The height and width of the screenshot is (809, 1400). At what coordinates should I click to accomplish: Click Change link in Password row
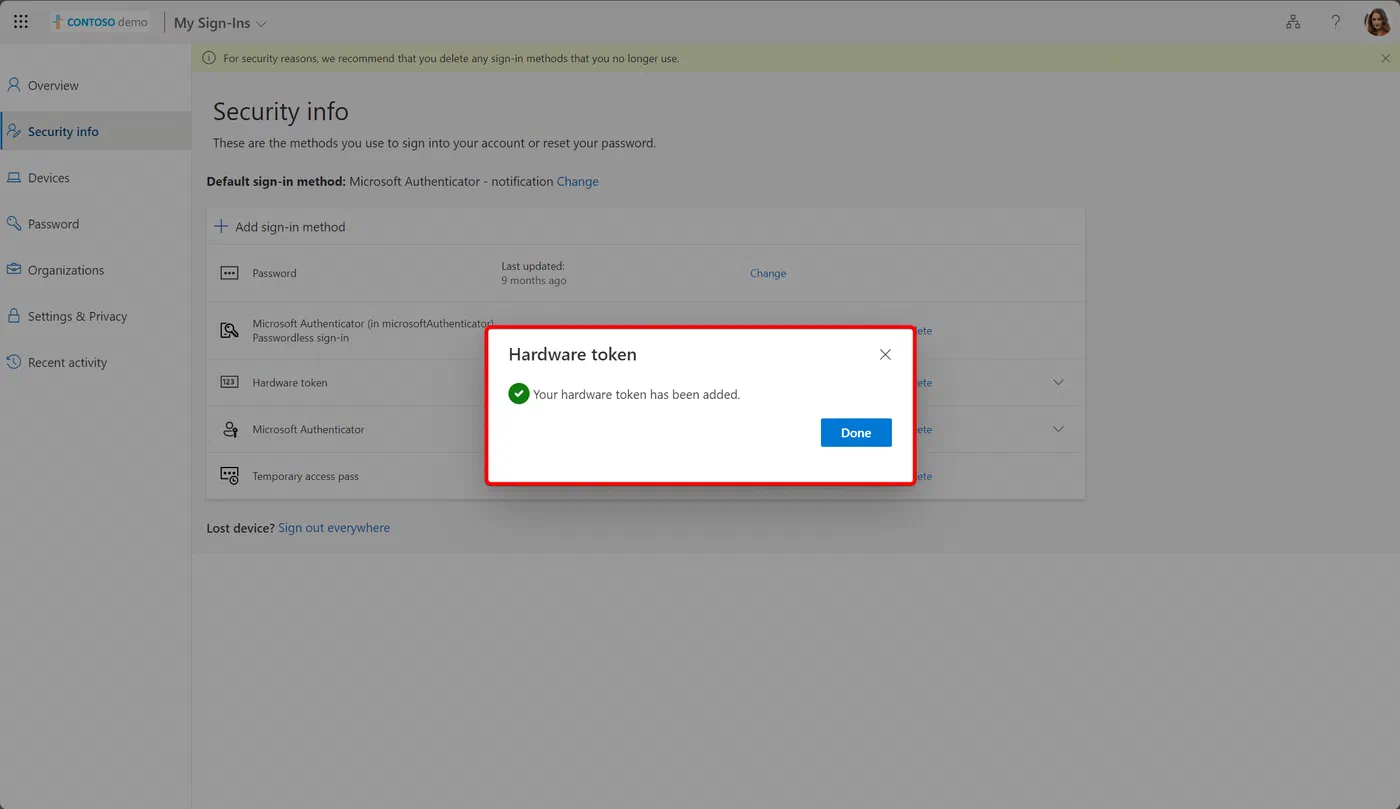point(768,273)
